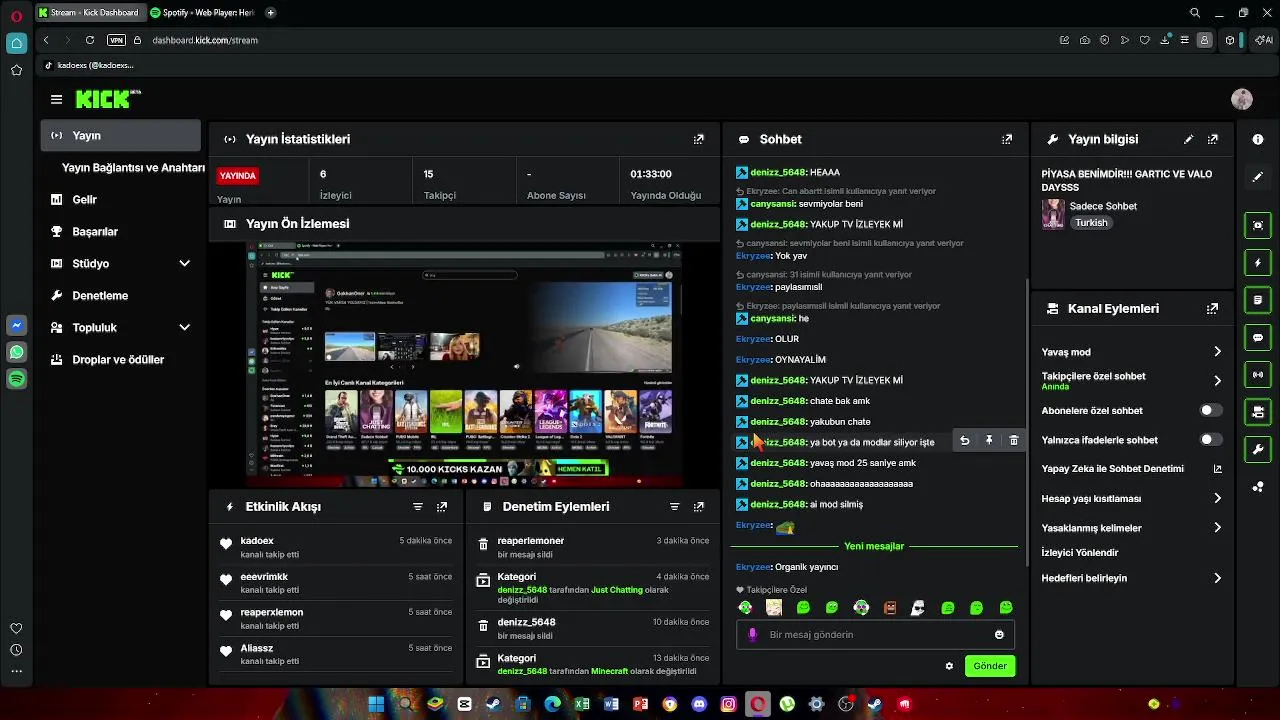This screenshot has width=1280, height=720.
Task: Open Spotify from the Opera sidebar
Action: pos(16,379)
